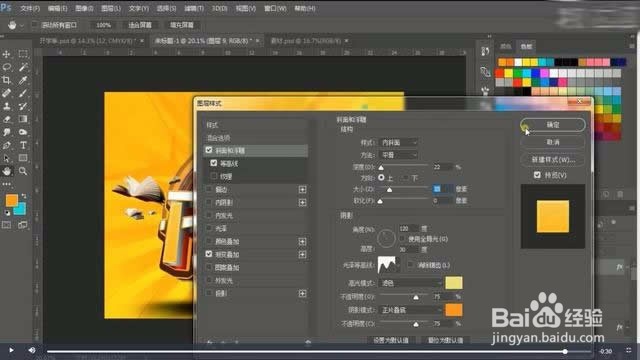Switch to the 颜色 color panel tab
The width and height of the screenshot is (640, 360).
pyautogui.click(x=506, y=47)
